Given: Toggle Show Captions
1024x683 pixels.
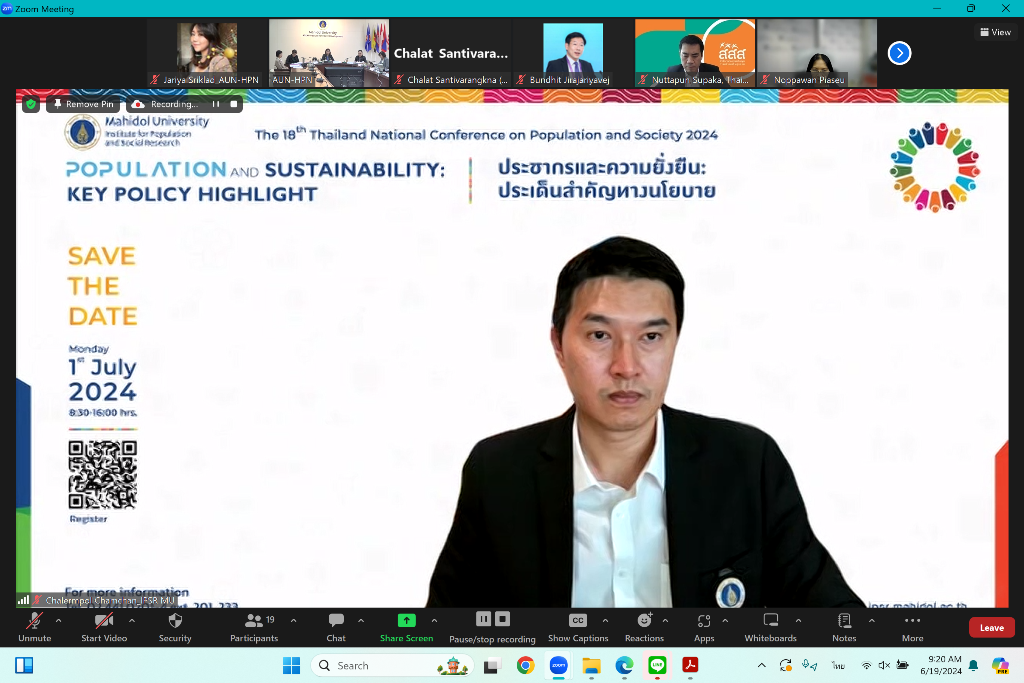Looking at the screenshot, I should coord(577,626).
